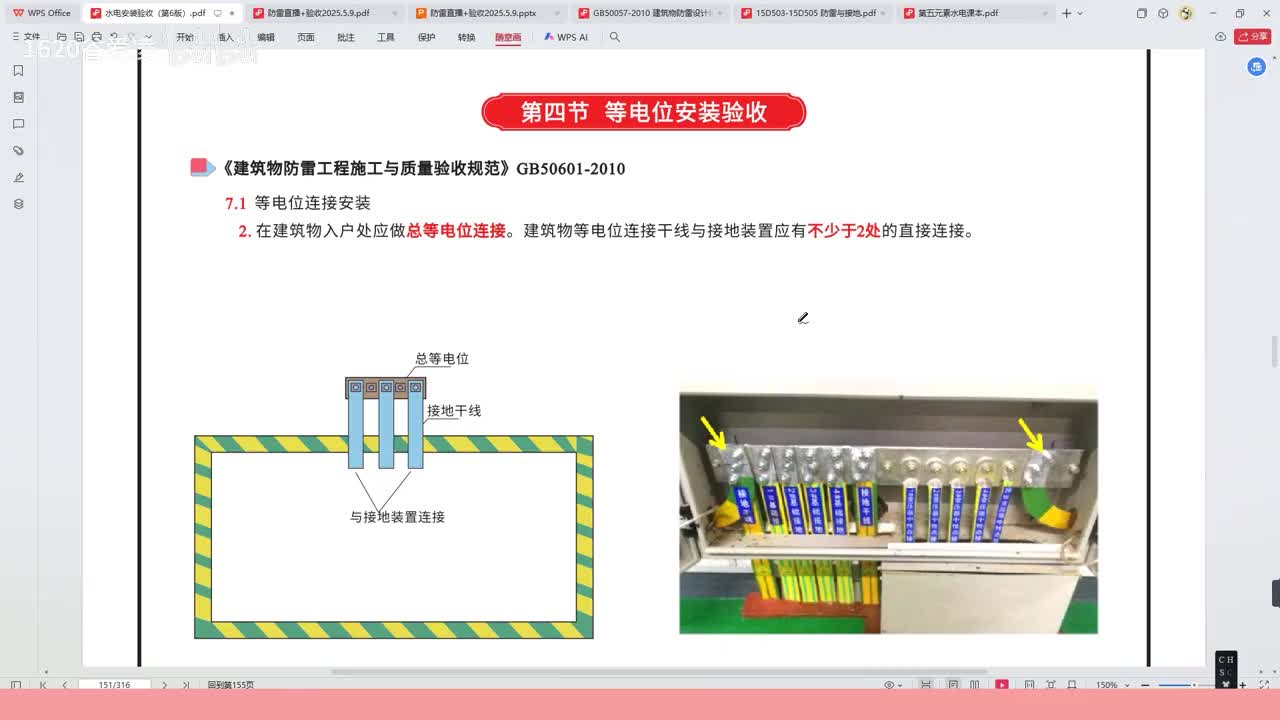1280x720 pixels.
Task: Click the cloud upload icon
Action: click(x=1220, y=36)
